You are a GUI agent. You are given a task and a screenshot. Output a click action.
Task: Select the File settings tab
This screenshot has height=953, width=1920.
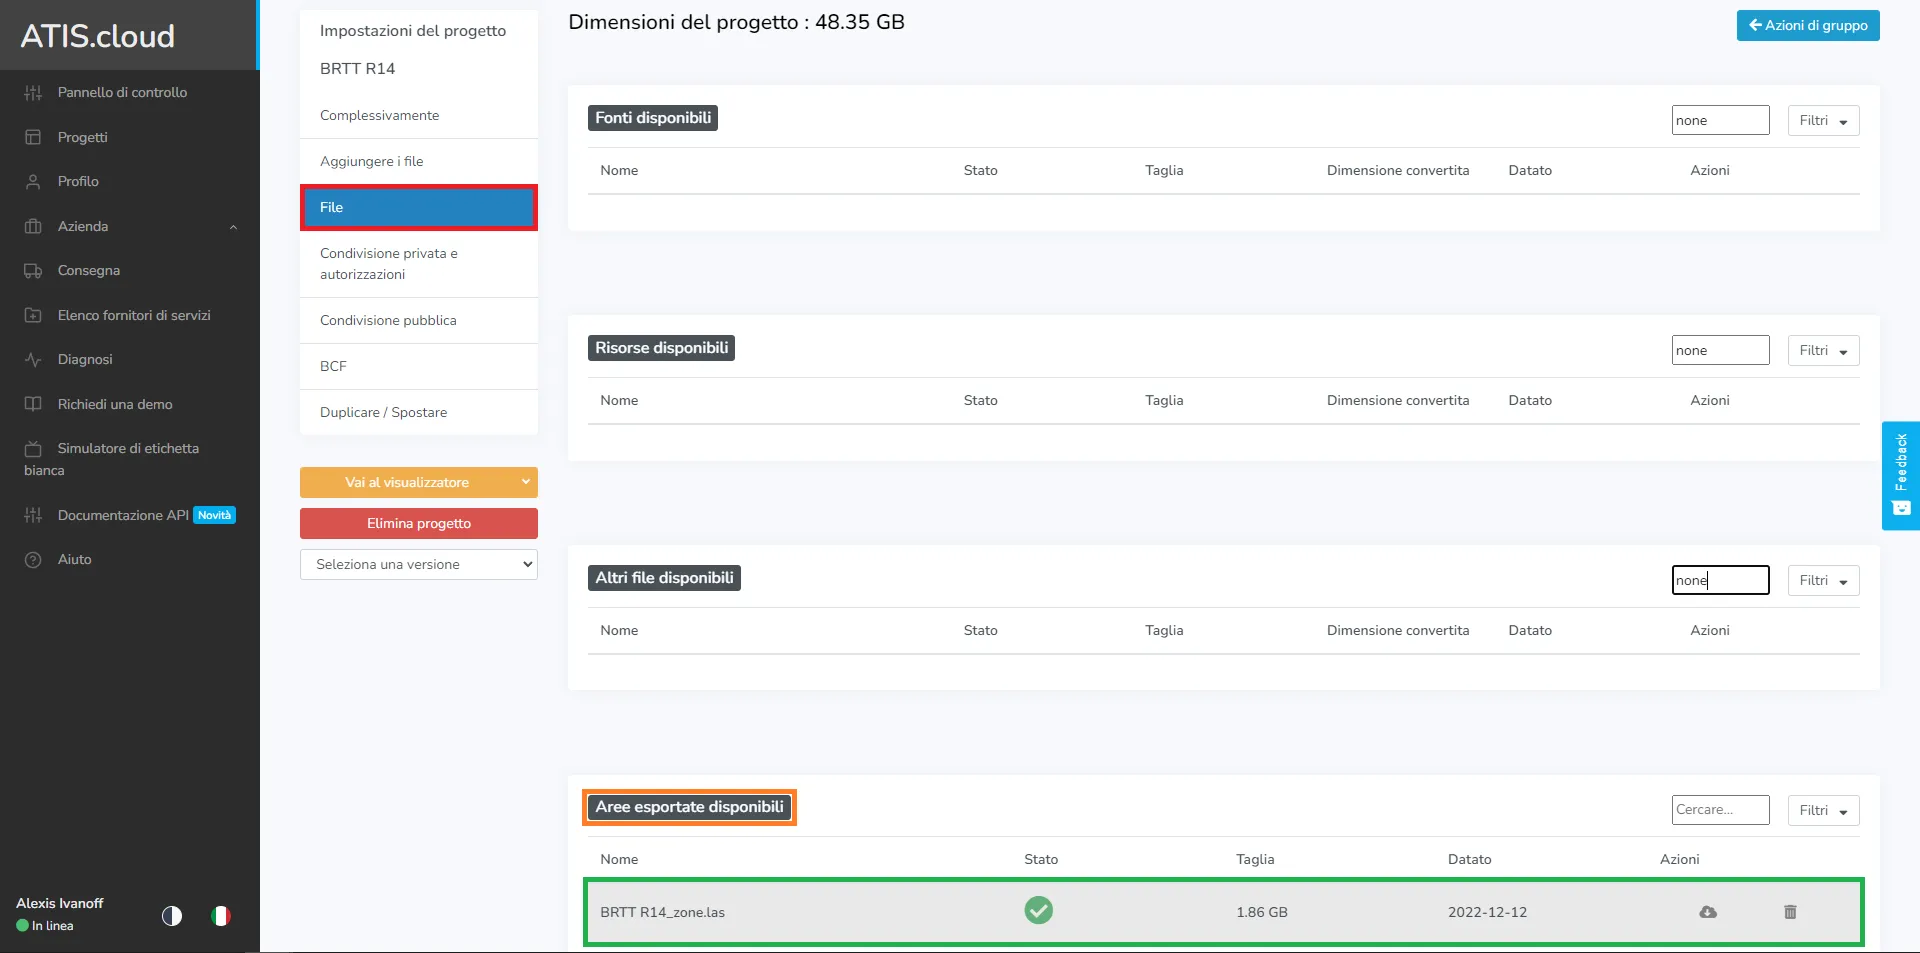coord(419,207)
